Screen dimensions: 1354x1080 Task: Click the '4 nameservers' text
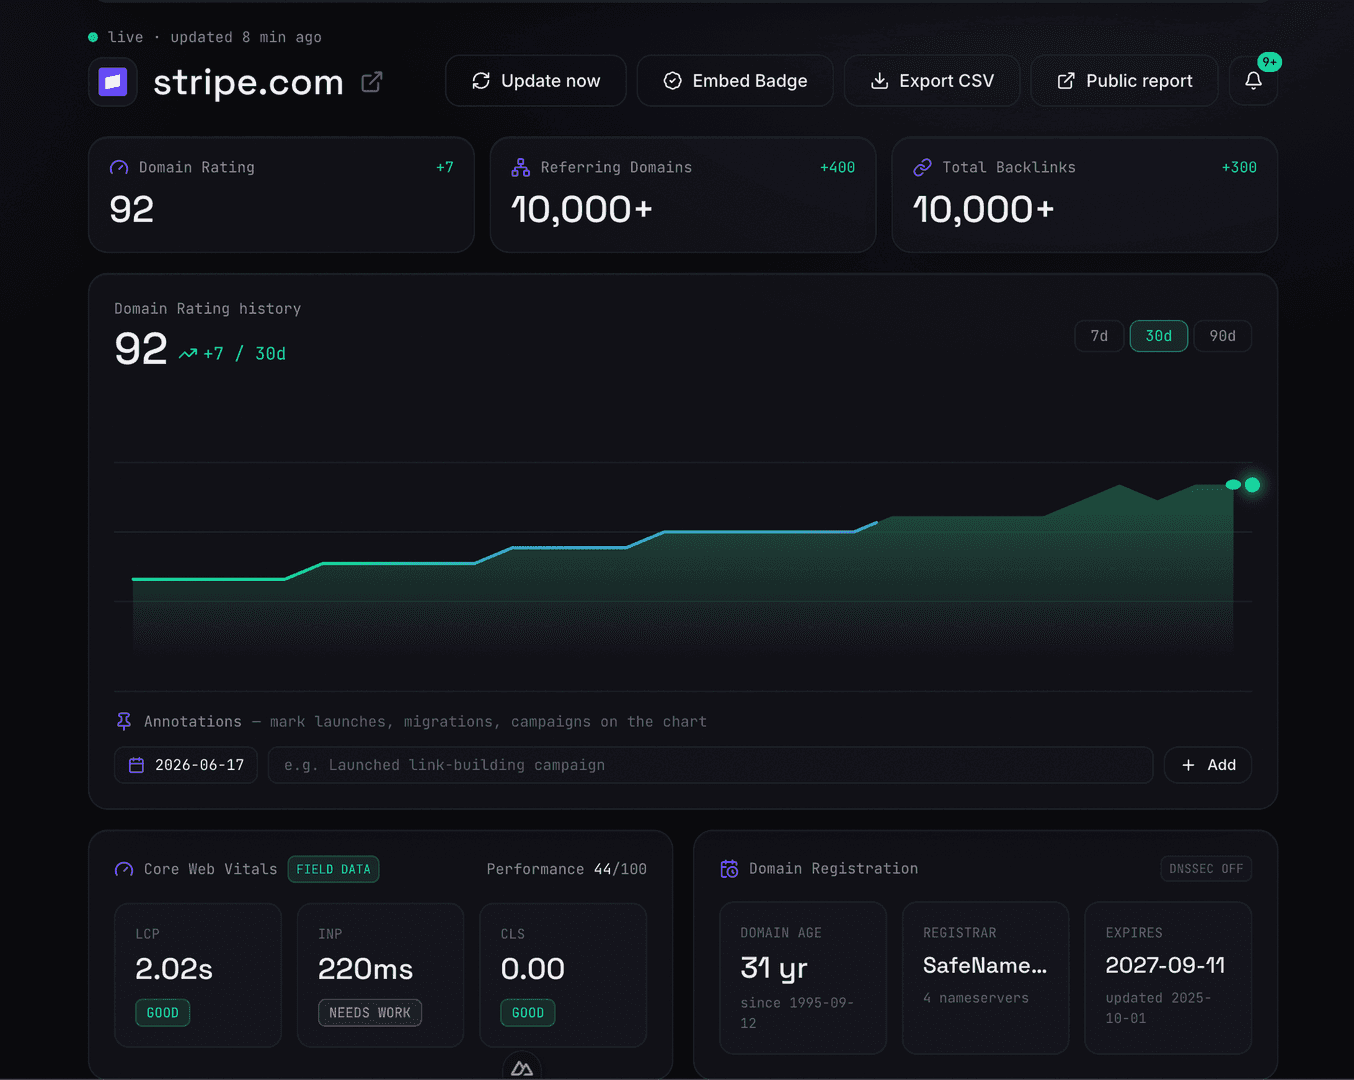pyautogui.click(x=976, y=998)
